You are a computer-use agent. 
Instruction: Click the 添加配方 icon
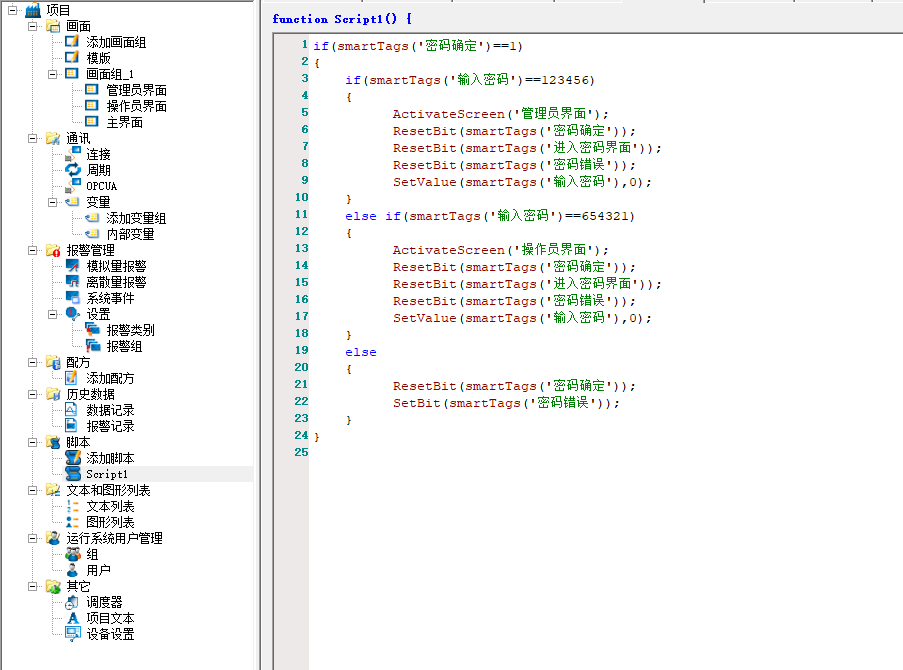pos(71,378)
